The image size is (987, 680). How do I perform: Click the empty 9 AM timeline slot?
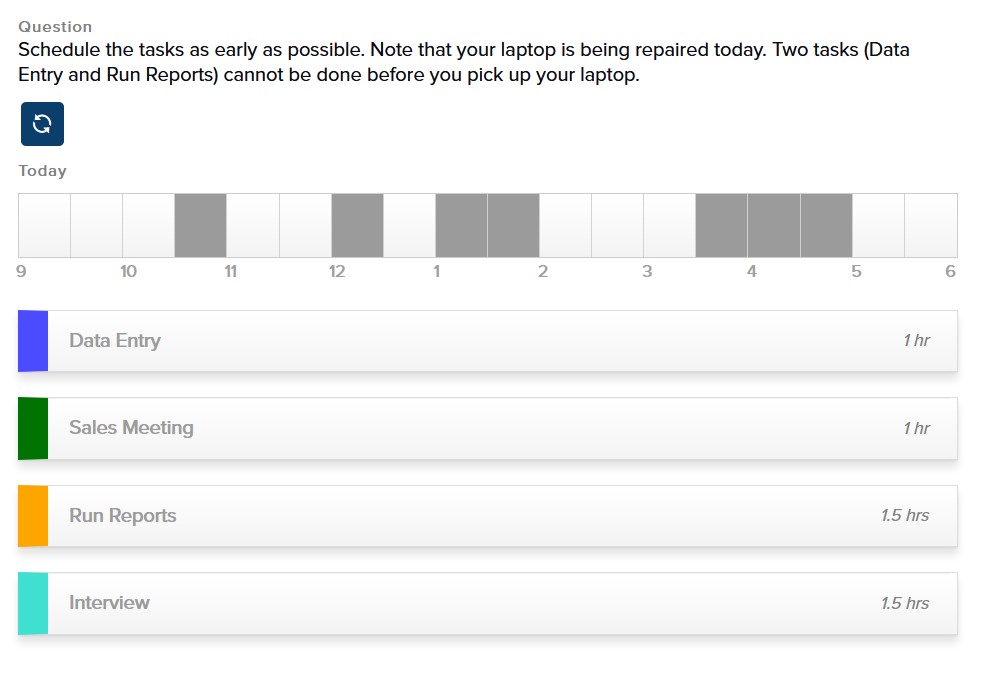pyautogui.click(x=44, y=224)
